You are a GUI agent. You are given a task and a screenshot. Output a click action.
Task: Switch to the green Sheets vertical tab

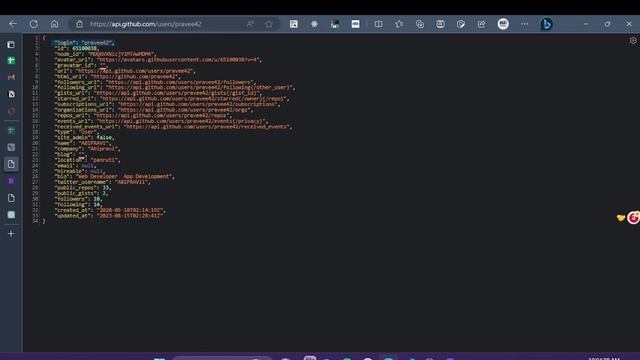(11, 61)
